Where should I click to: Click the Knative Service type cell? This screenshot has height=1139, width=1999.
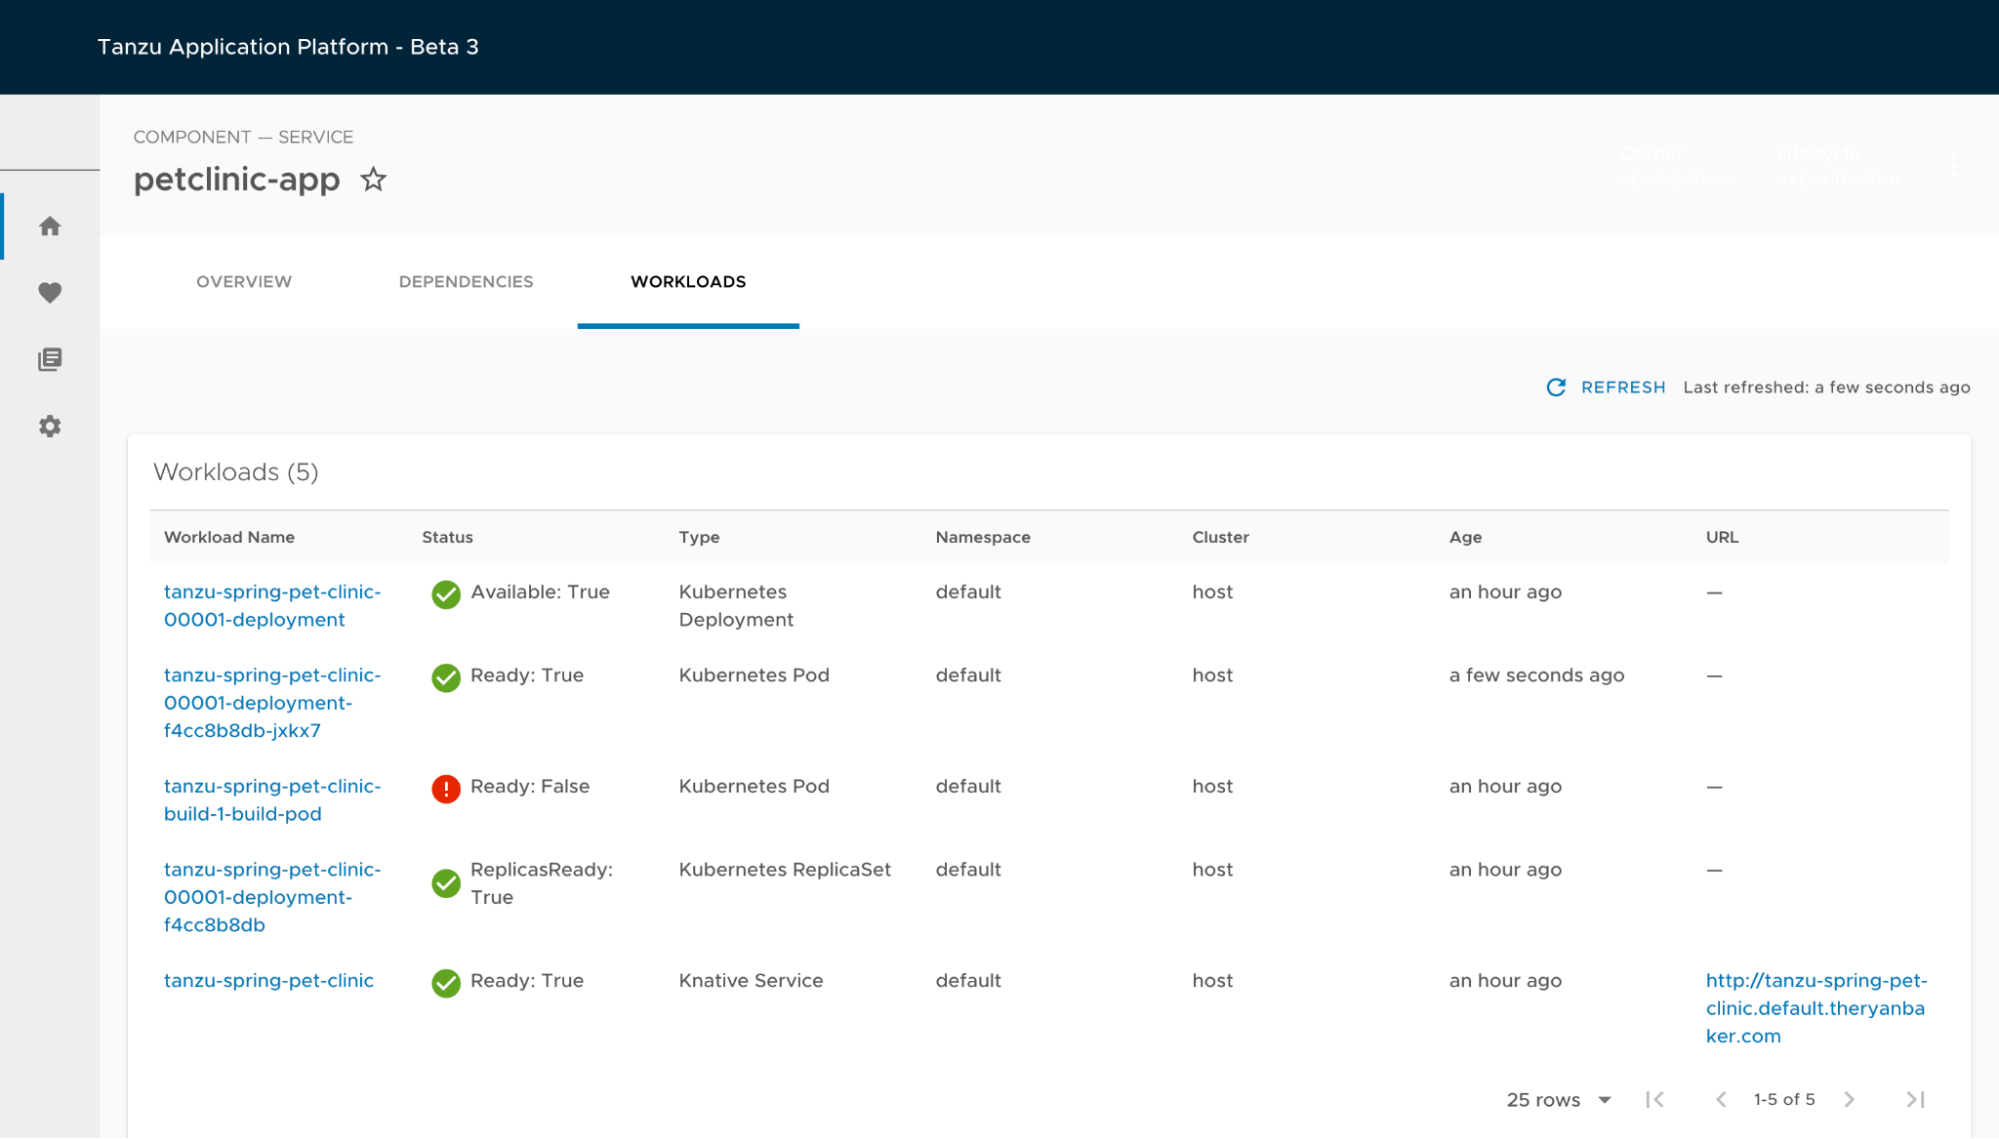751,981
